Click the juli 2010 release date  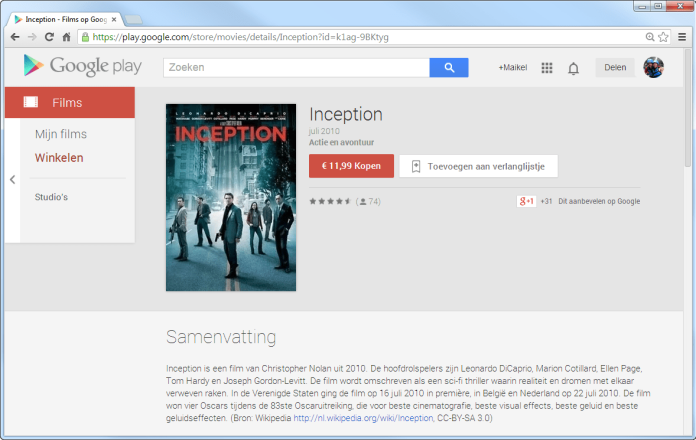point(324,131)
